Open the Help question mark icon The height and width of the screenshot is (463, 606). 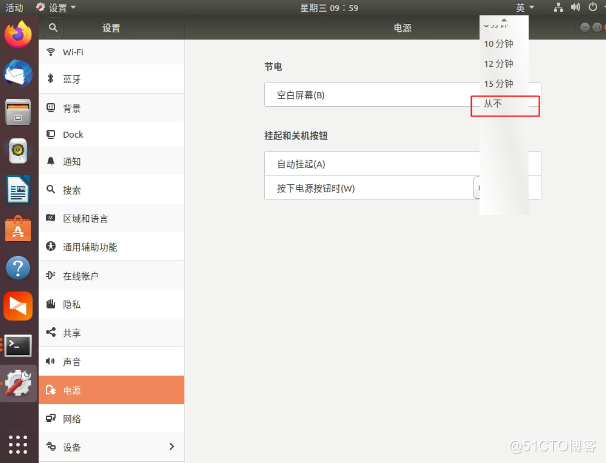18,267
